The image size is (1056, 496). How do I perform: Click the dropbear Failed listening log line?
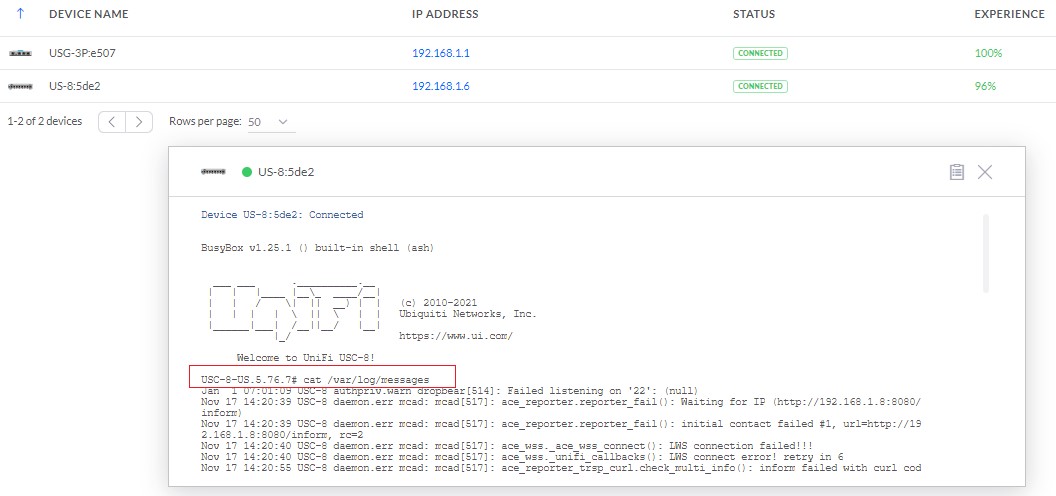point(449,391)
